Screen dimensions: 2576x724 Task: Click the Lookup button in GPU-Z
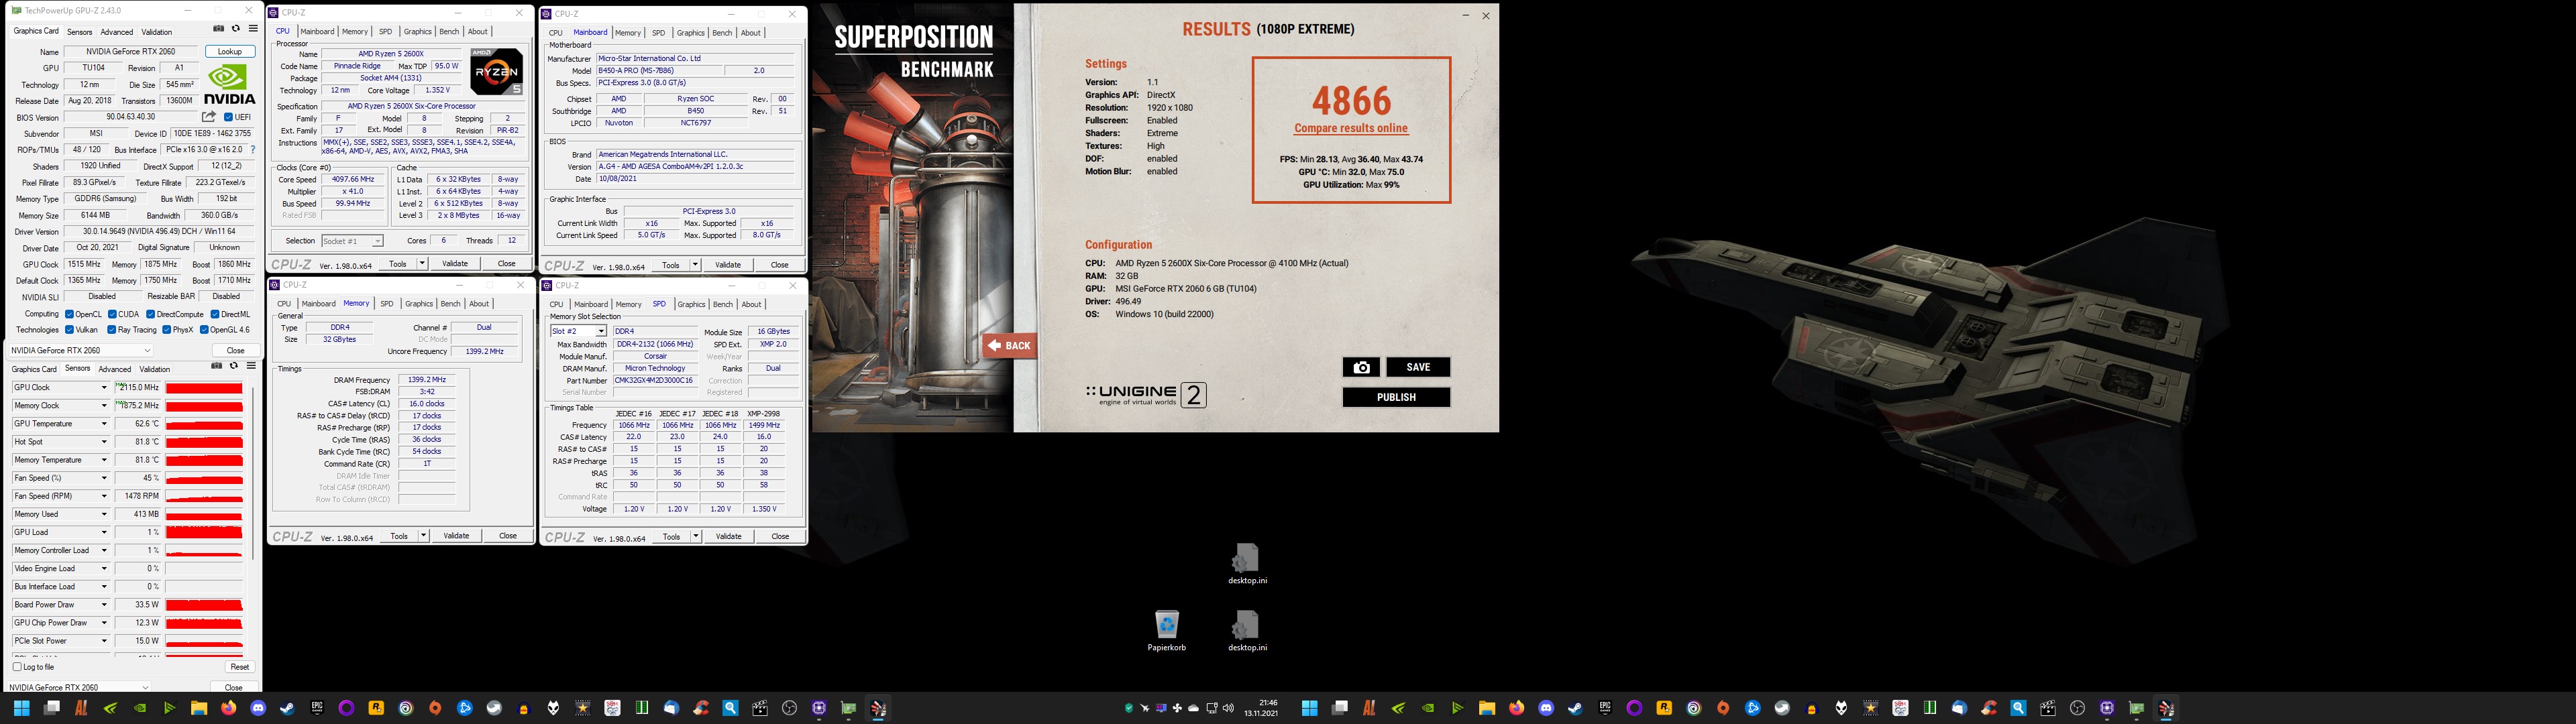tap(230, 52)
